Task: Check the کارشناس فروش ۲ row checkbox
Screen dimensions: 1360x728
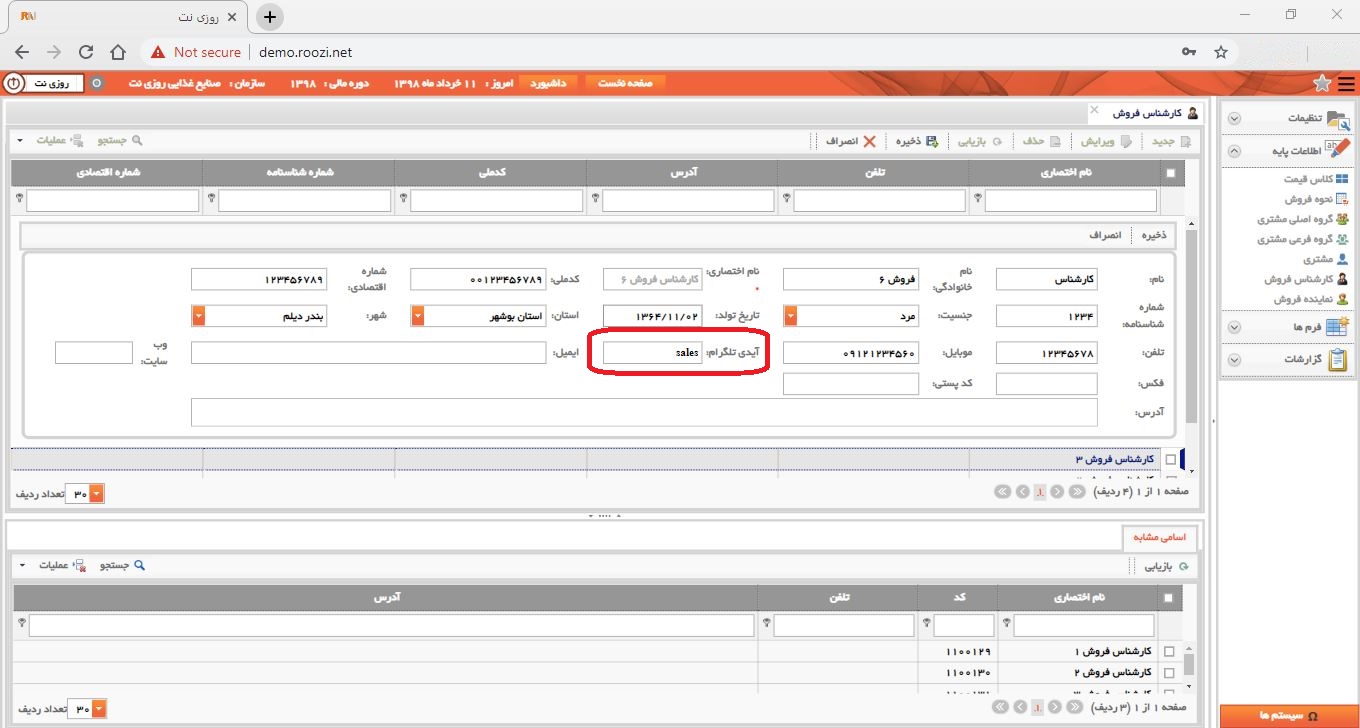Action: tap(1169, 673)
